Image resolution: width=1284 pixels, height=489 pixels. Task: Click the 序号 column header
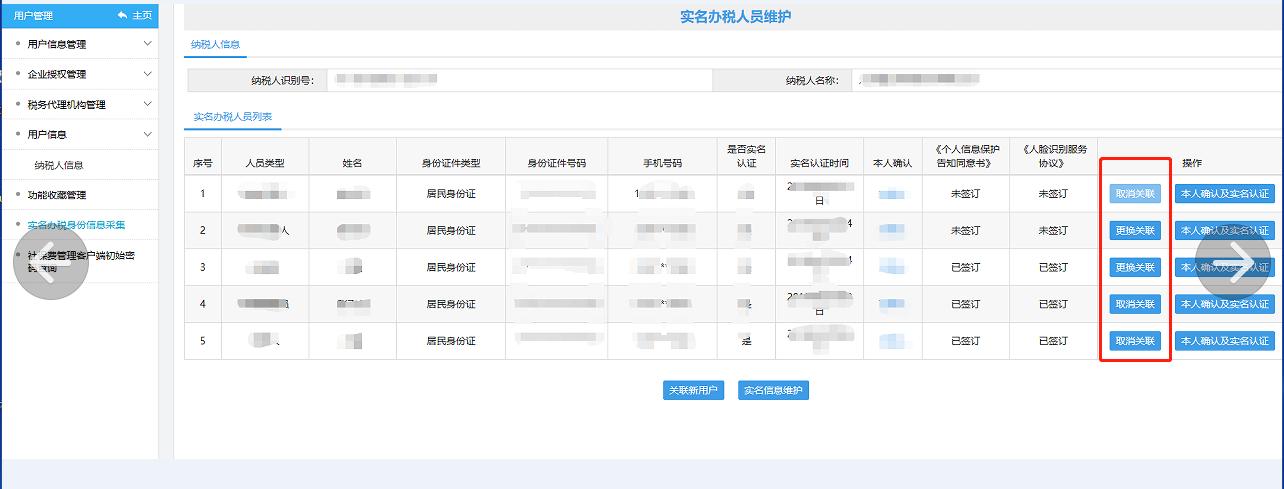click(203, 163)
